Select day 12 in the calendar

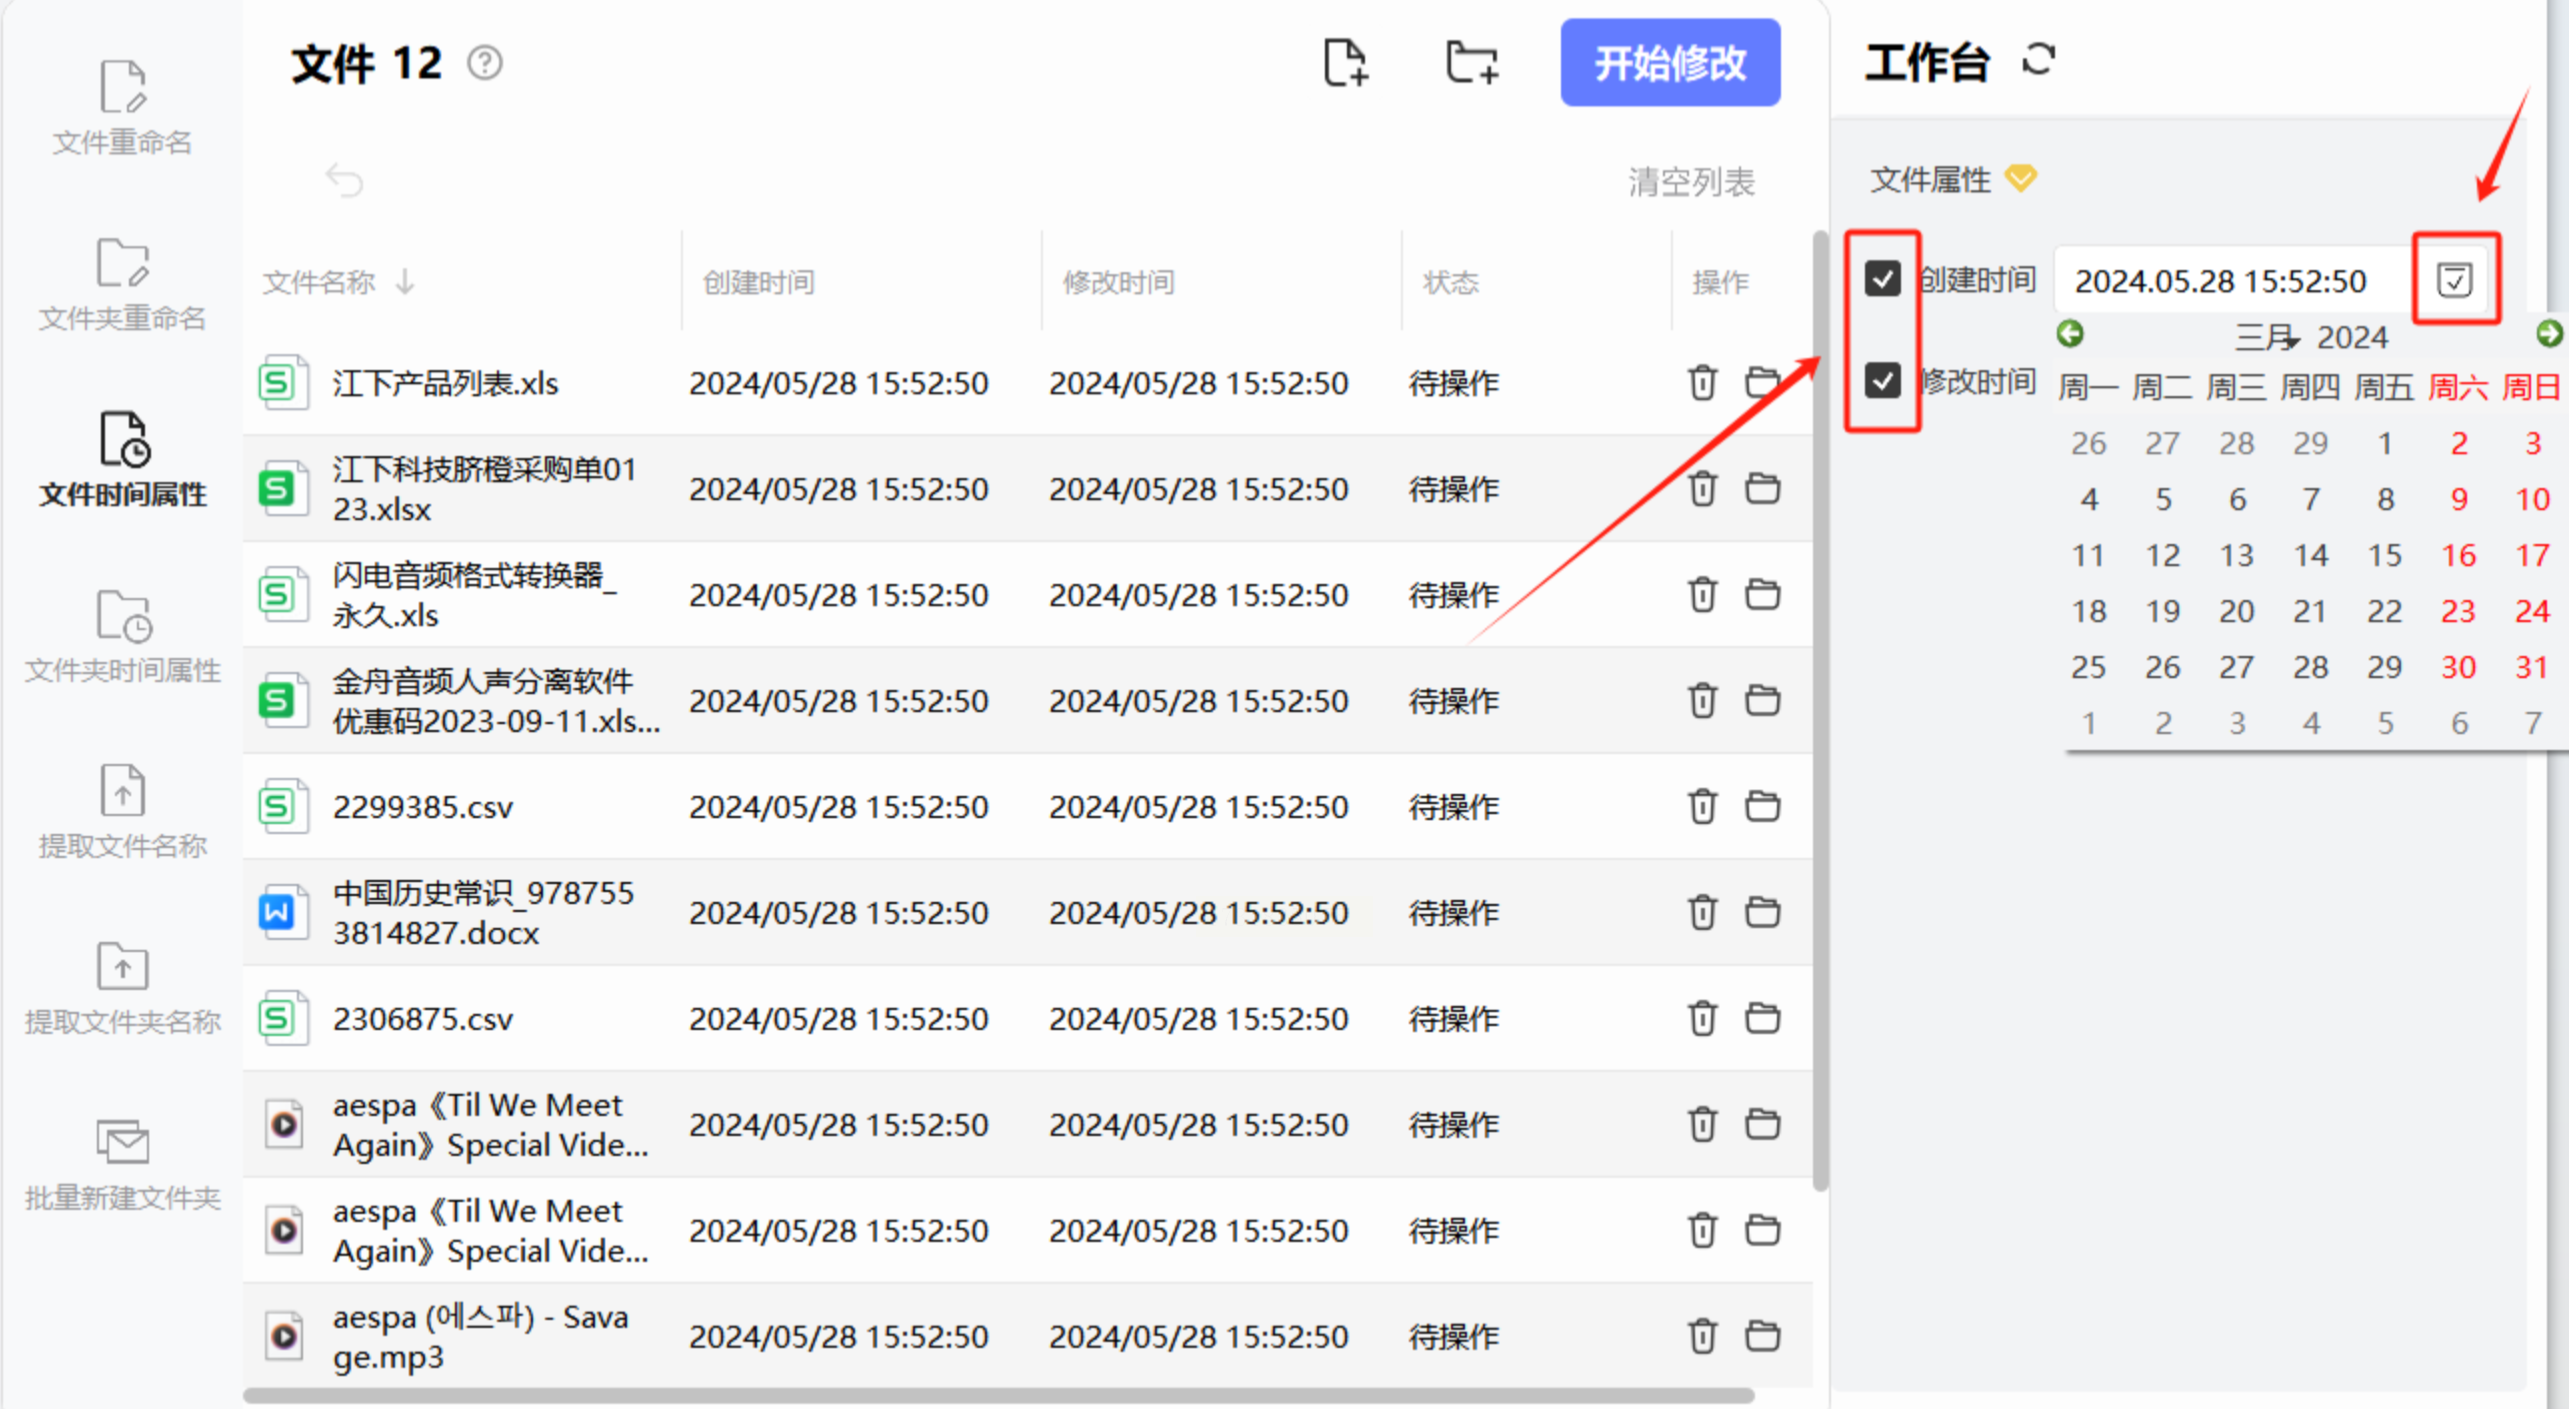point(2163,555)
